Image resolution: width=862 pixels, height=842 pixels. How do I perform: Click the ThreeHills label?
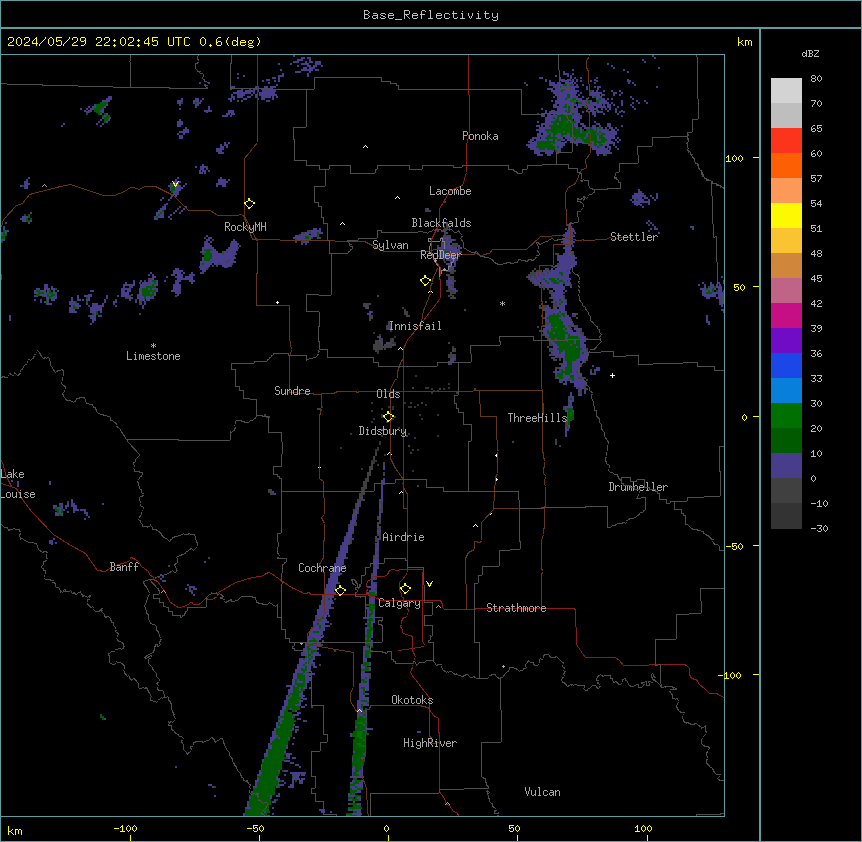pos(537,418)
